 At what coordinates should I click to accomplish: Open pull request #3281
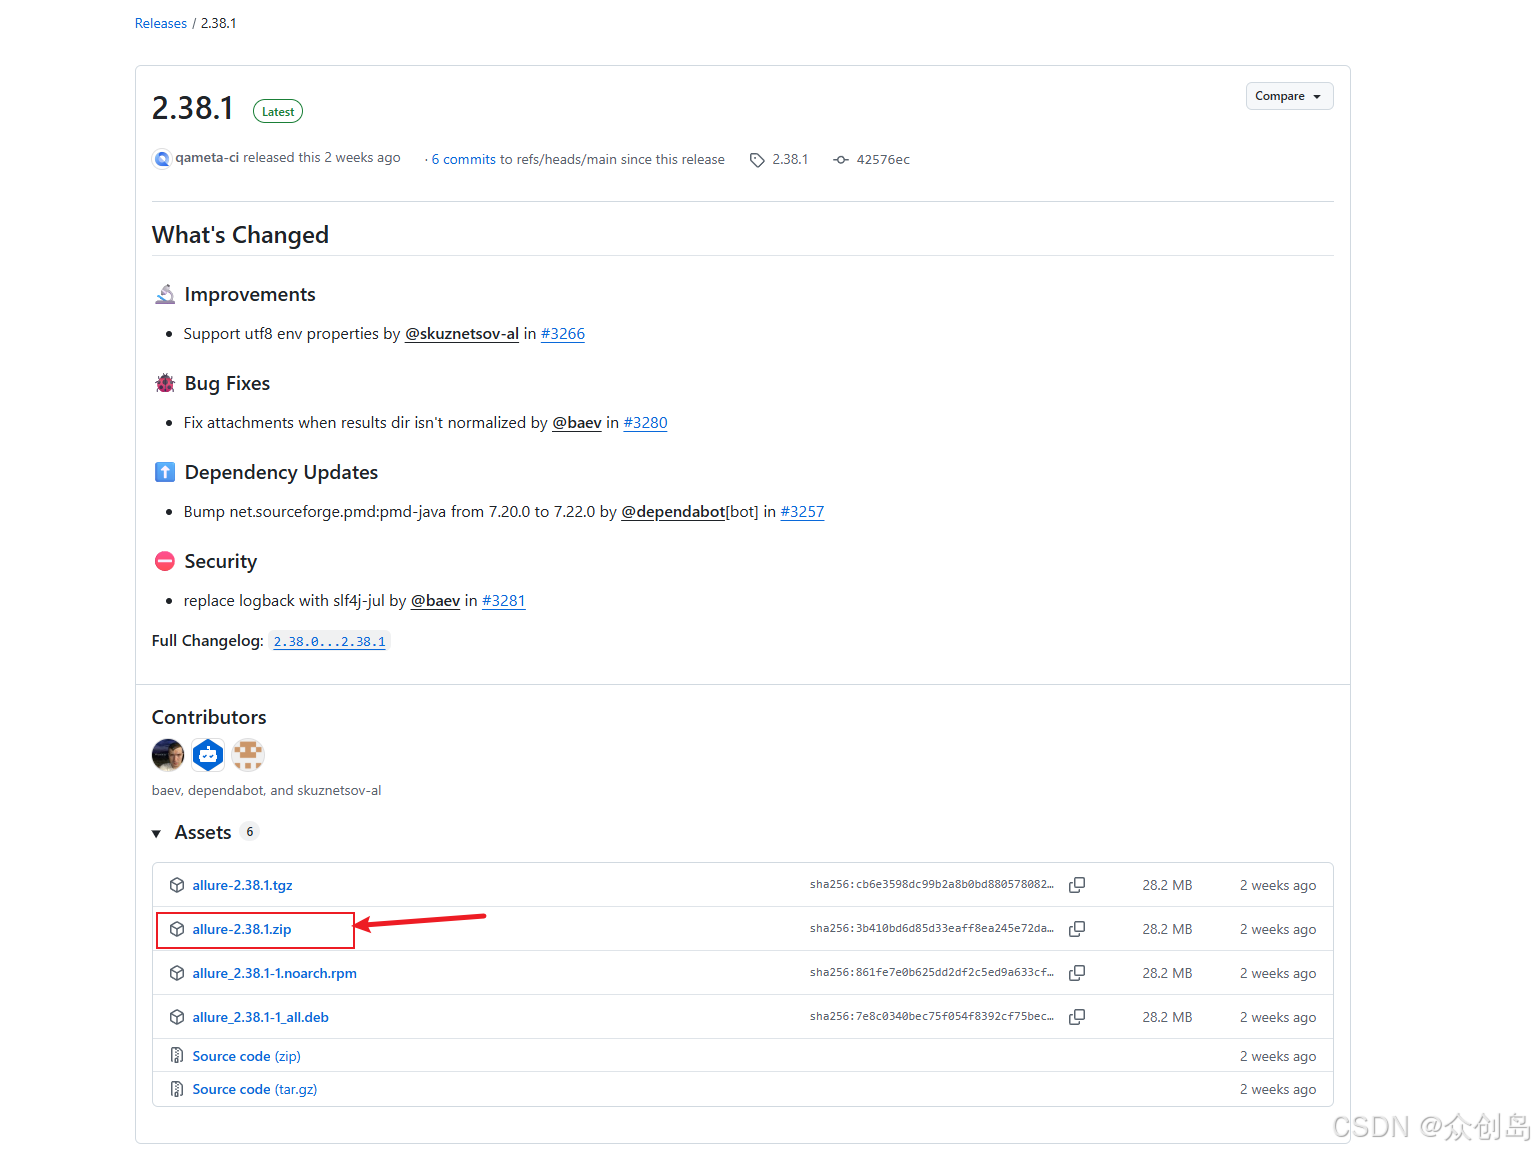pyautogui.click(x=504, y=601)
